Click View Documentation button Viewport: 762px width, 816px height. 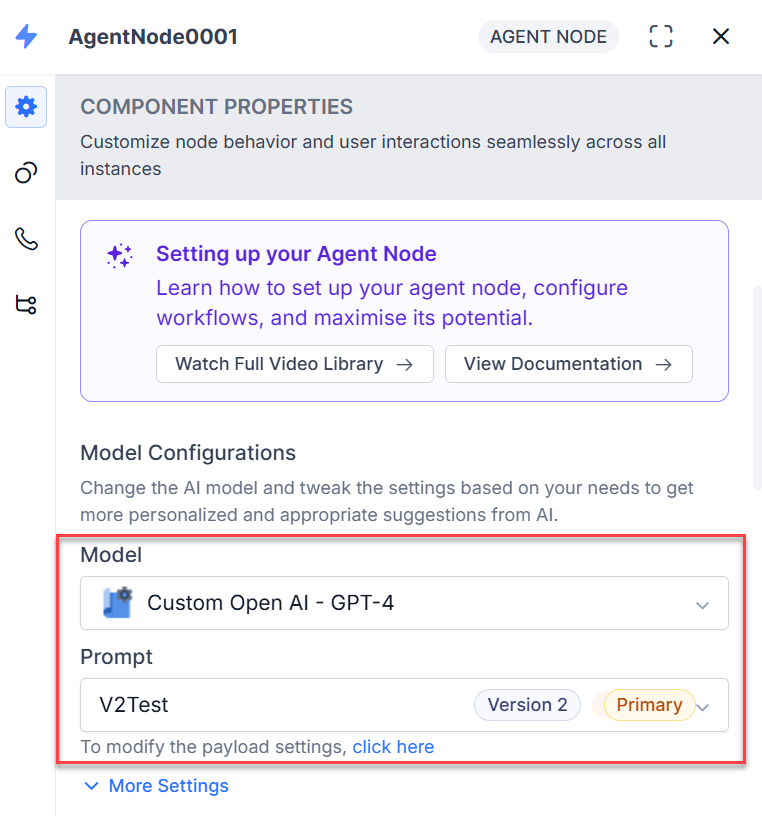point(568,364)
